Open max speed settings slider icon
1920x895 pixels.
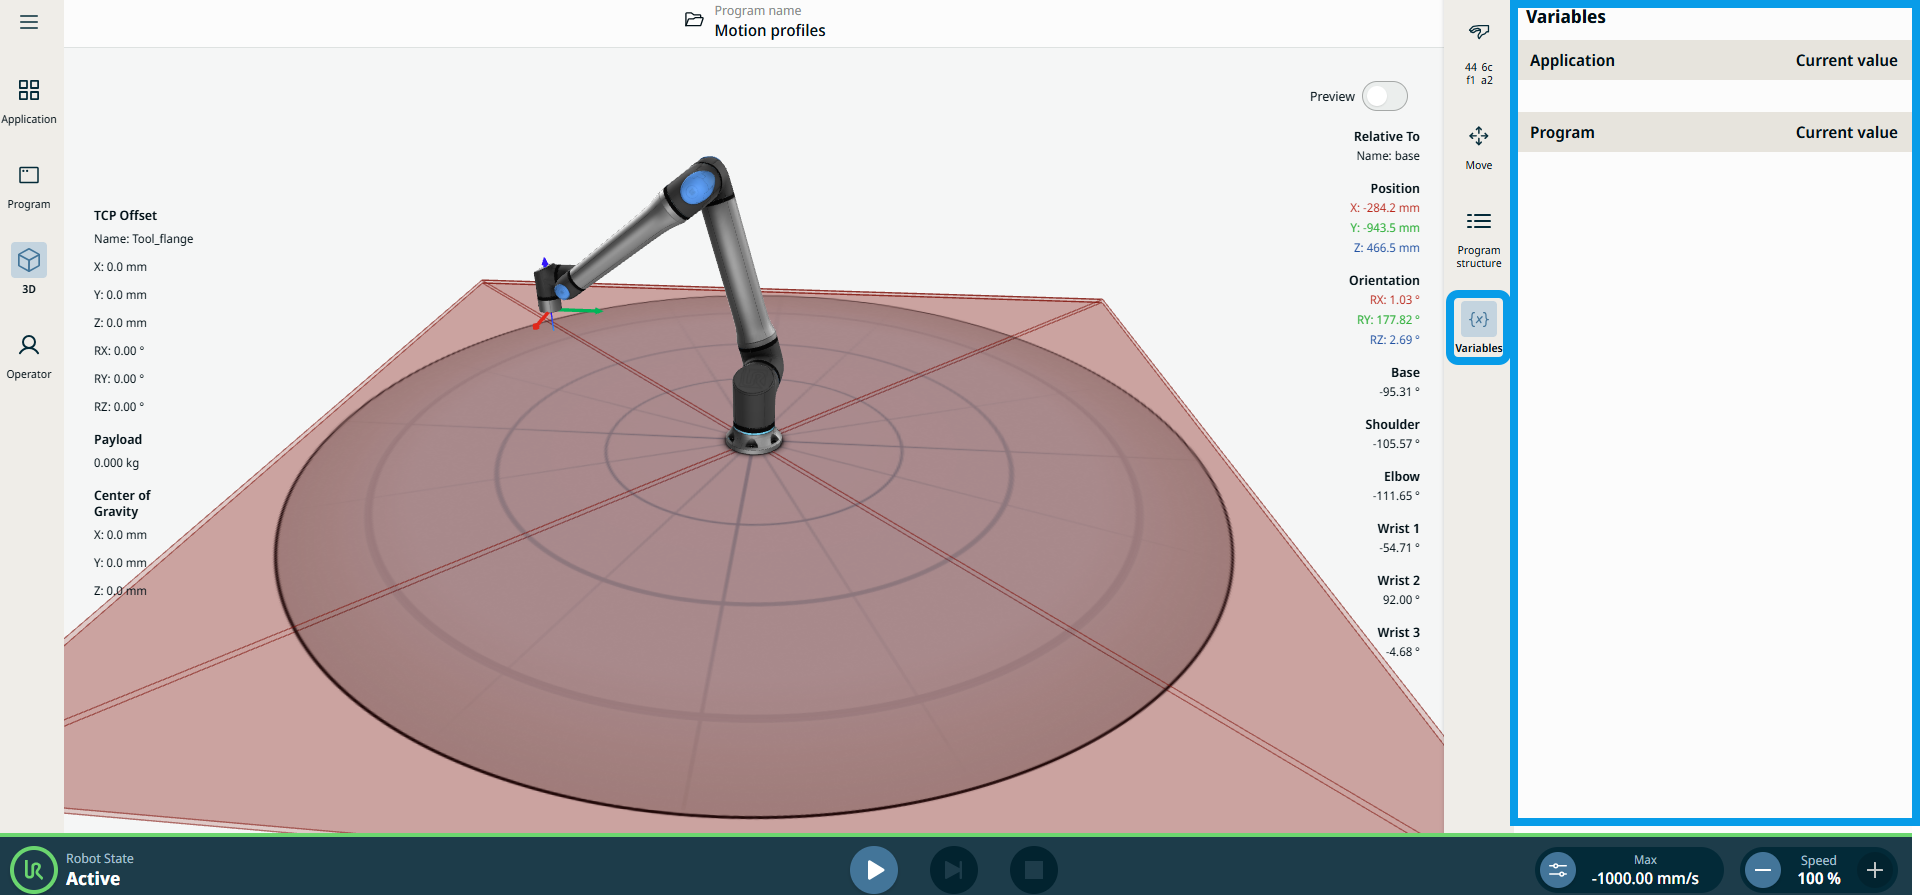[1557, 870]
